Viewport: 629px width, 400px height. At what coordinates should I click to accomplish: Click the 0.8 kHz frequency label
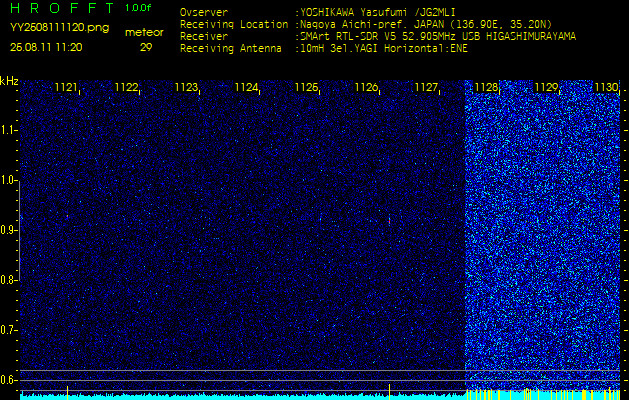click(8, 280)
